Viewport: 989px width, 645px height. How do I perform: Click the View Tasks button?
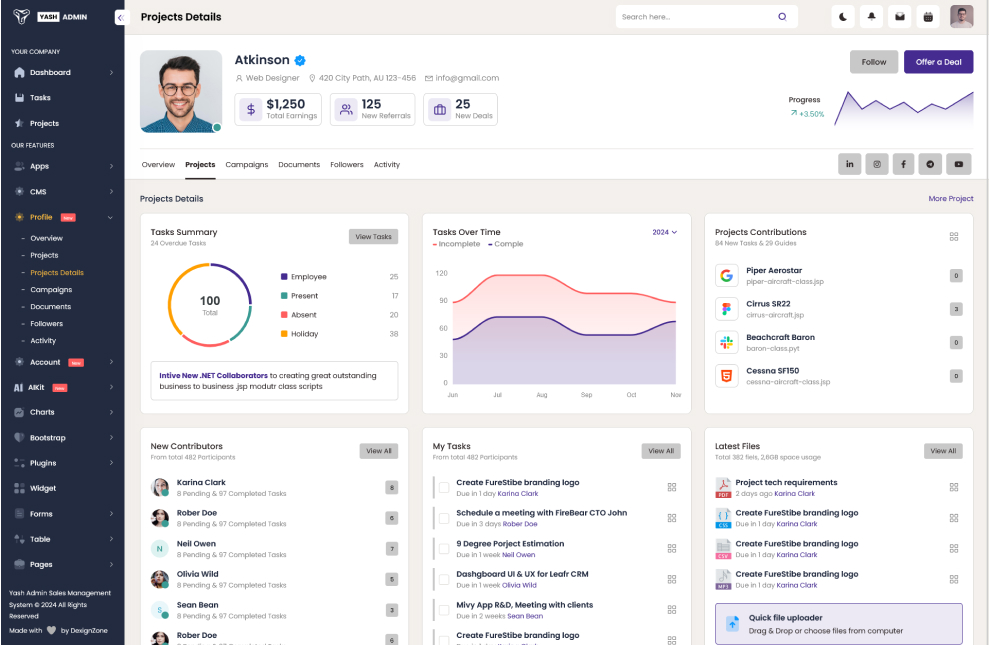tap(373, 236)
